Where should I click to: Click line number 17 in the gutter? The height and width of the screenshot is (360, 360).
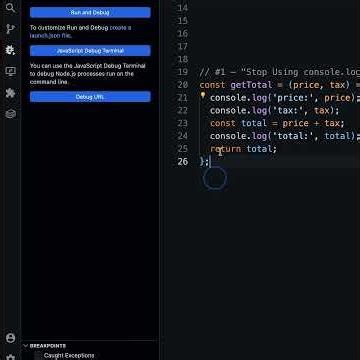coord(183,46)
